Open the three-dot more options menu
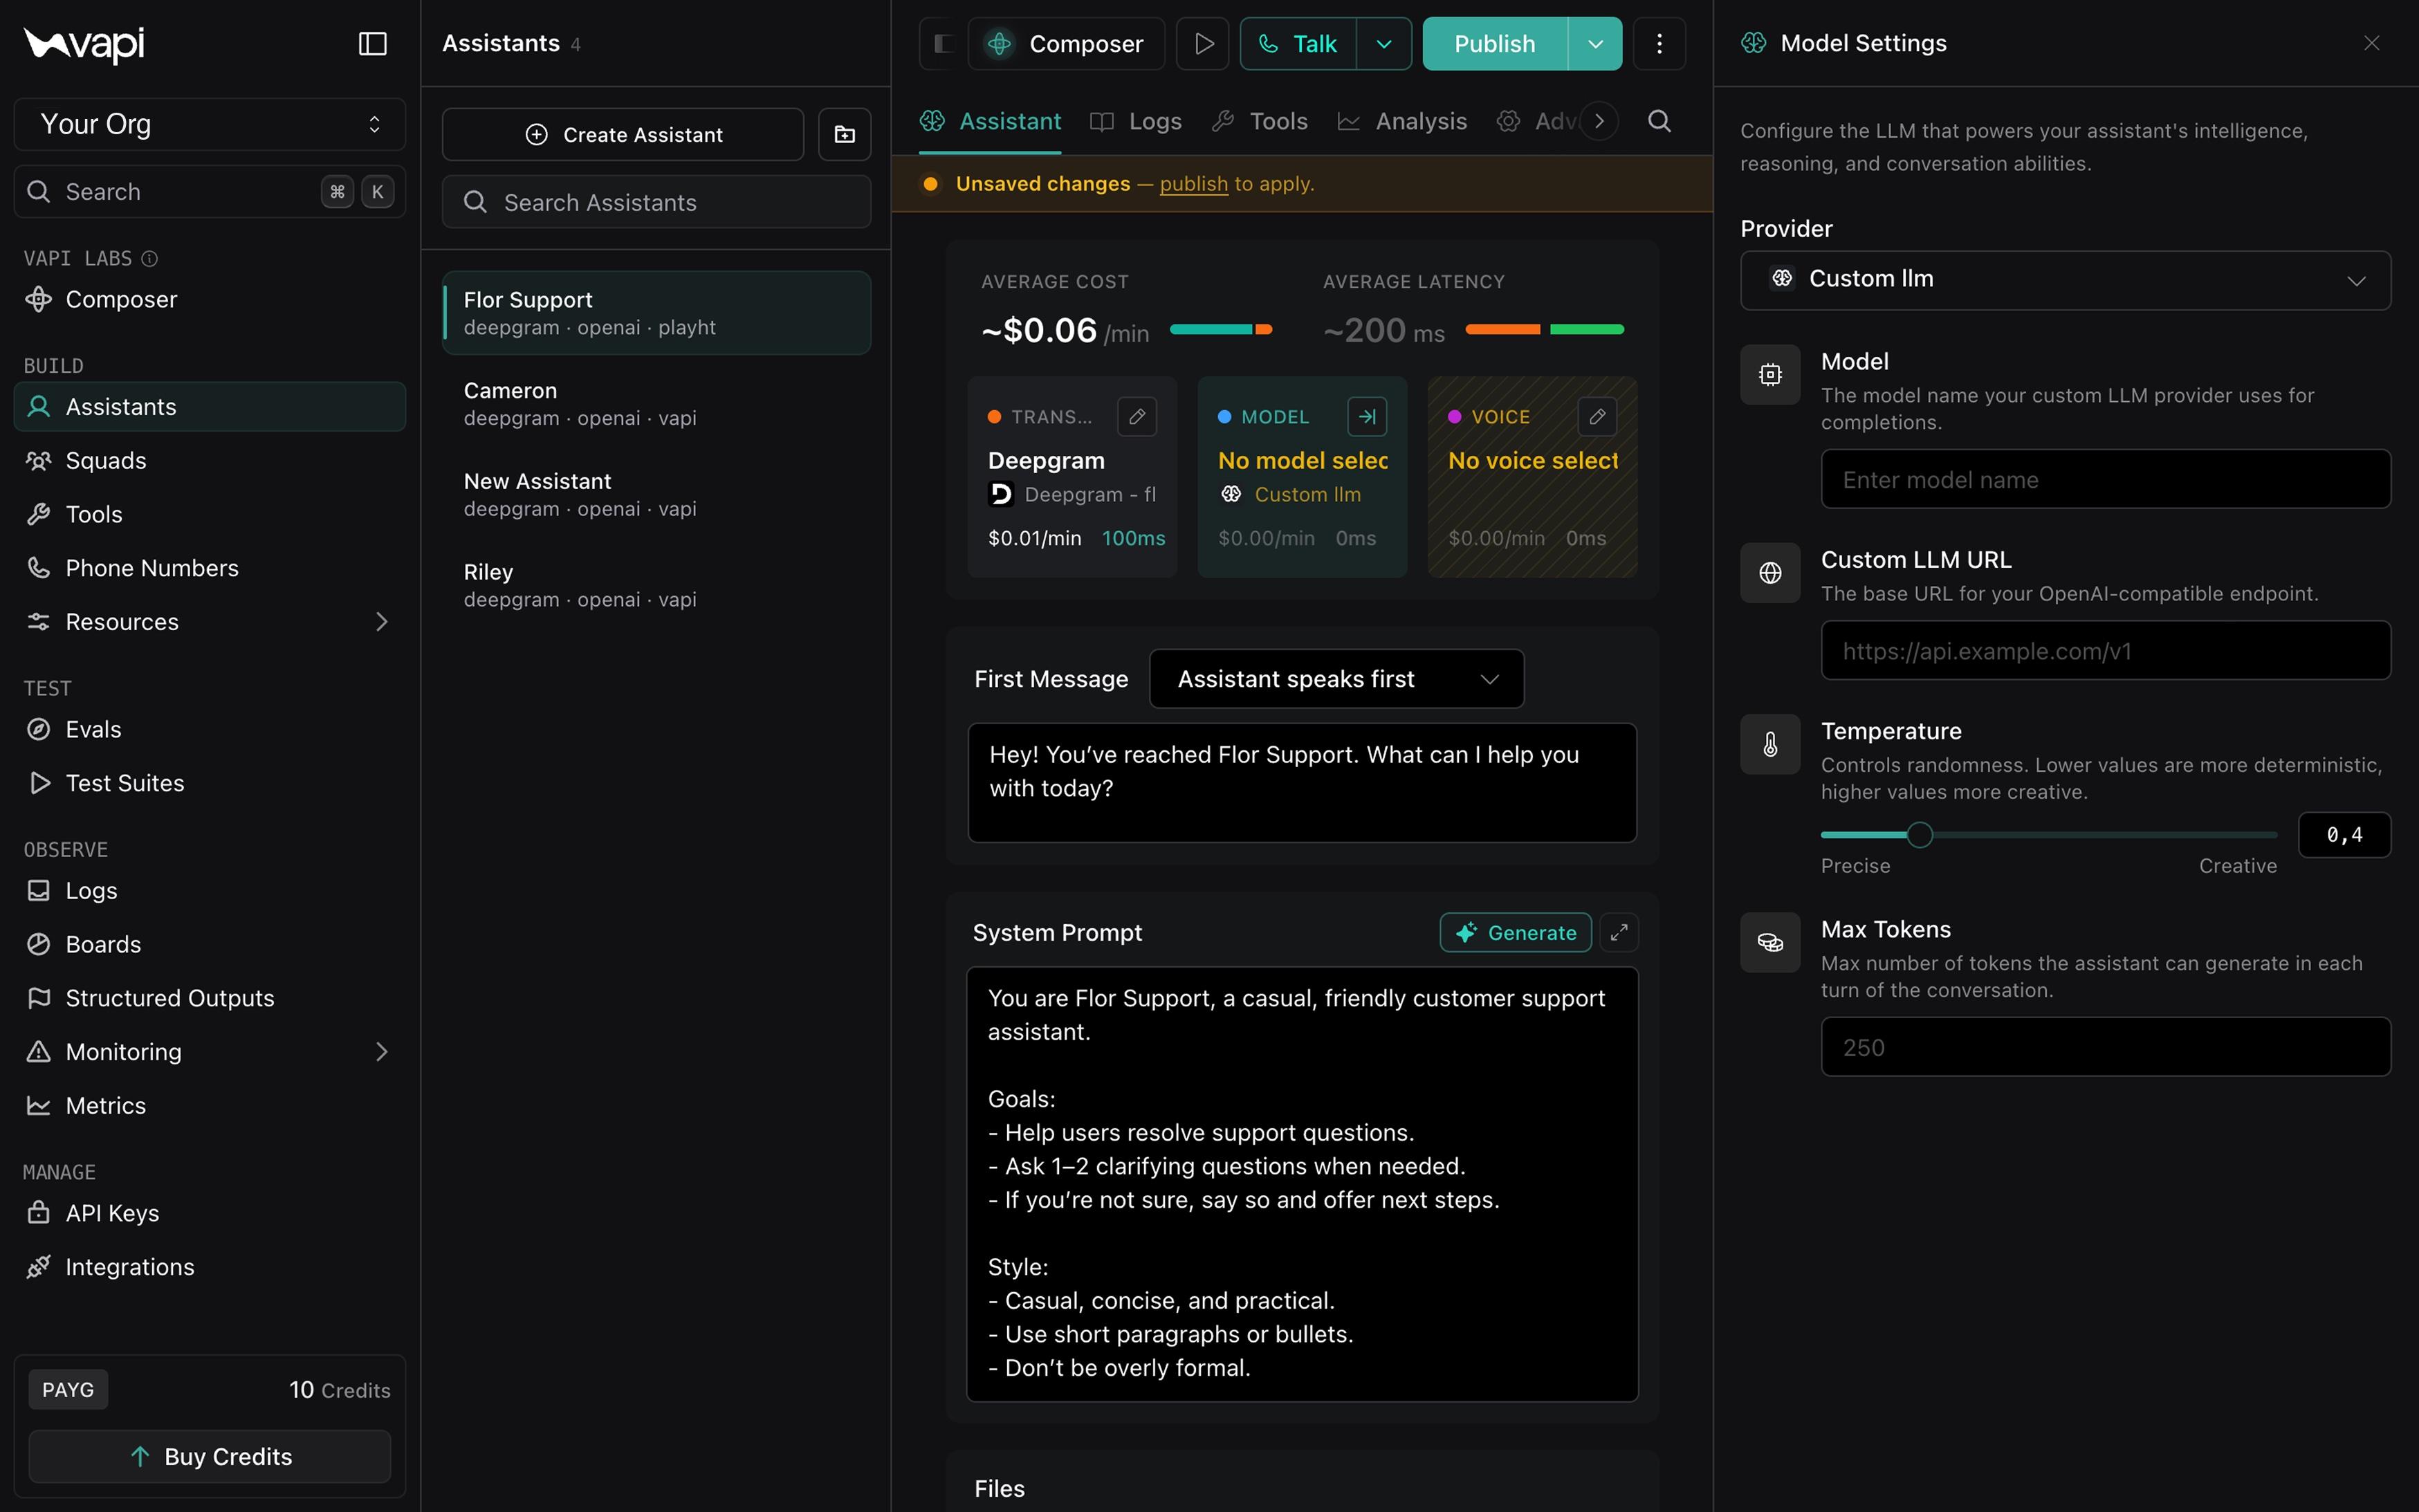Screen dimensions: 2419x1512 1659,43
